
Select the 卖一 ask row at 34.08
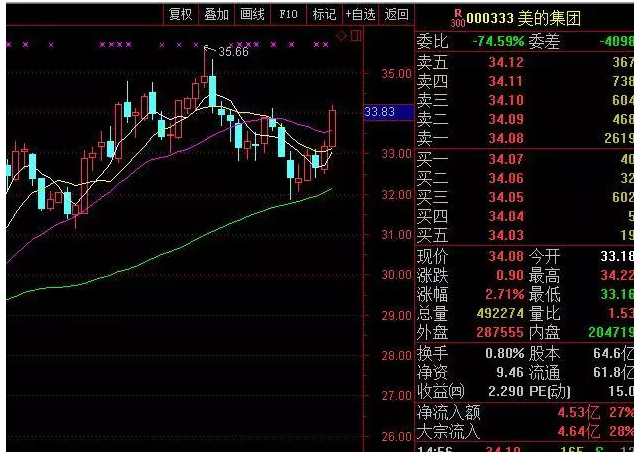click(x=524, y=138)
